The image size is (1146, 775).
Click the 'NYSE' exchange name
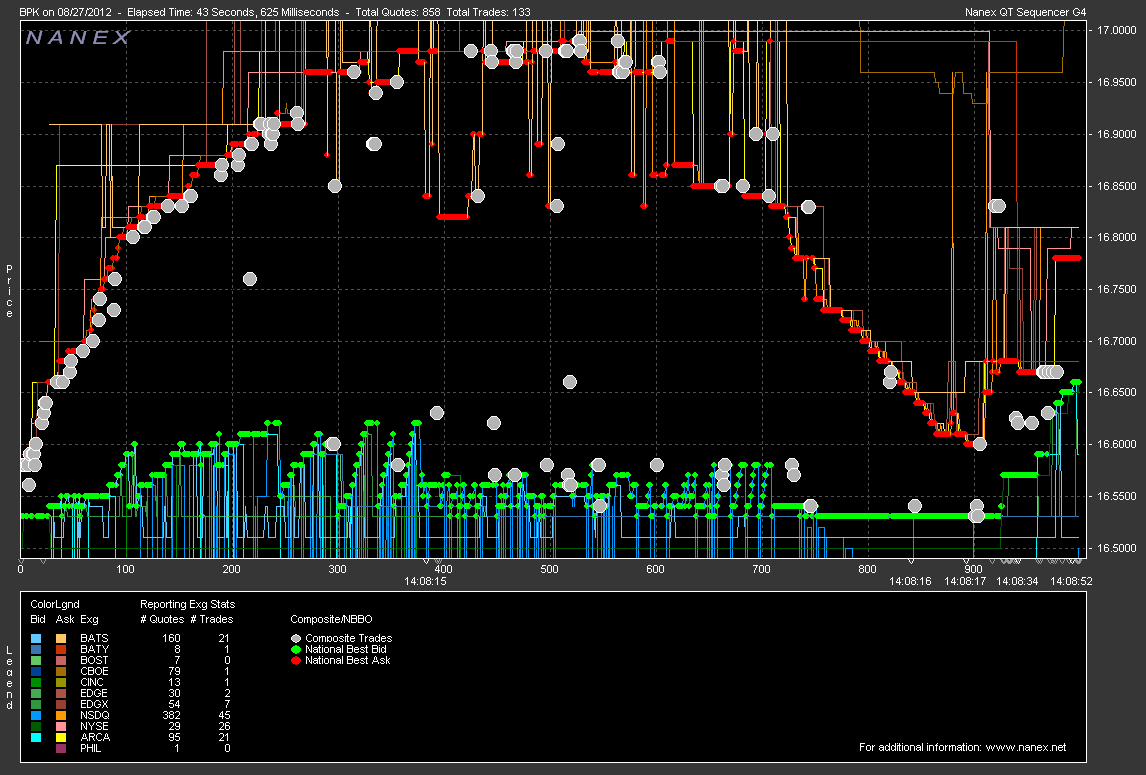pos(94,726)
